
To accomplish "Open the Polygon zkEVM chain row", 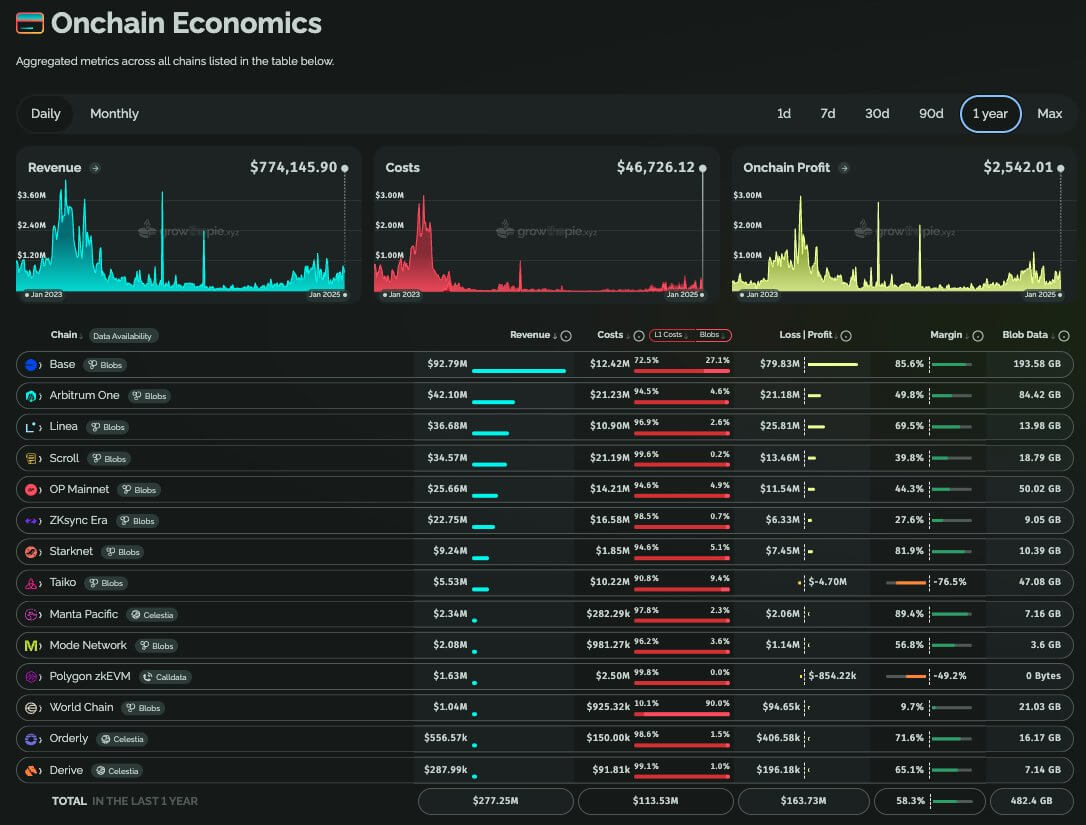I will (90, 677).
